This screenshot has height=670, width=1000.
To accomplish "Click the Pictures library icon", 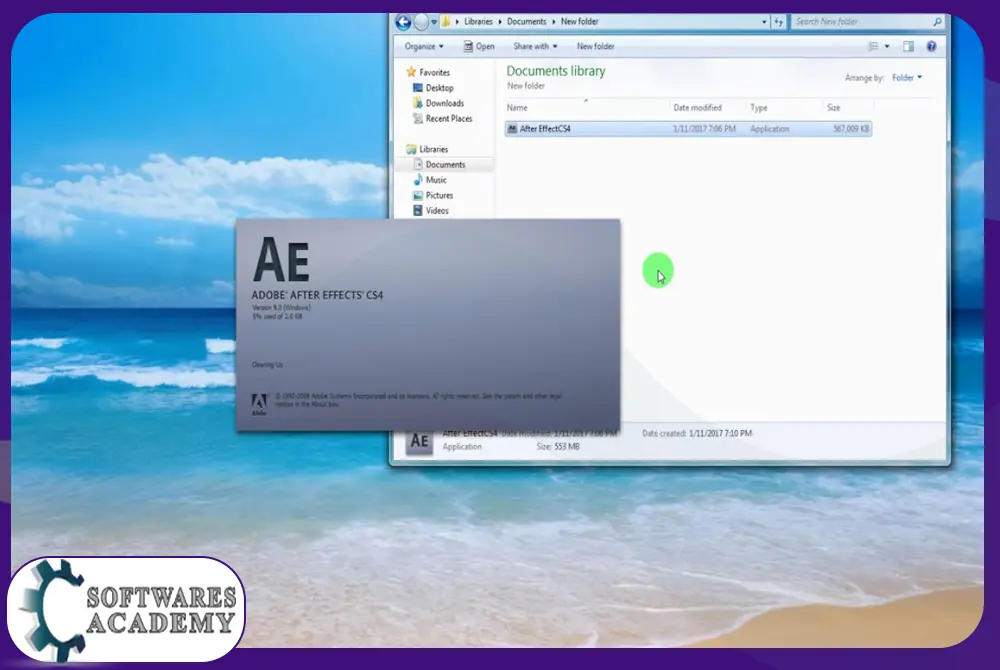I will click(x=418, y=195).
